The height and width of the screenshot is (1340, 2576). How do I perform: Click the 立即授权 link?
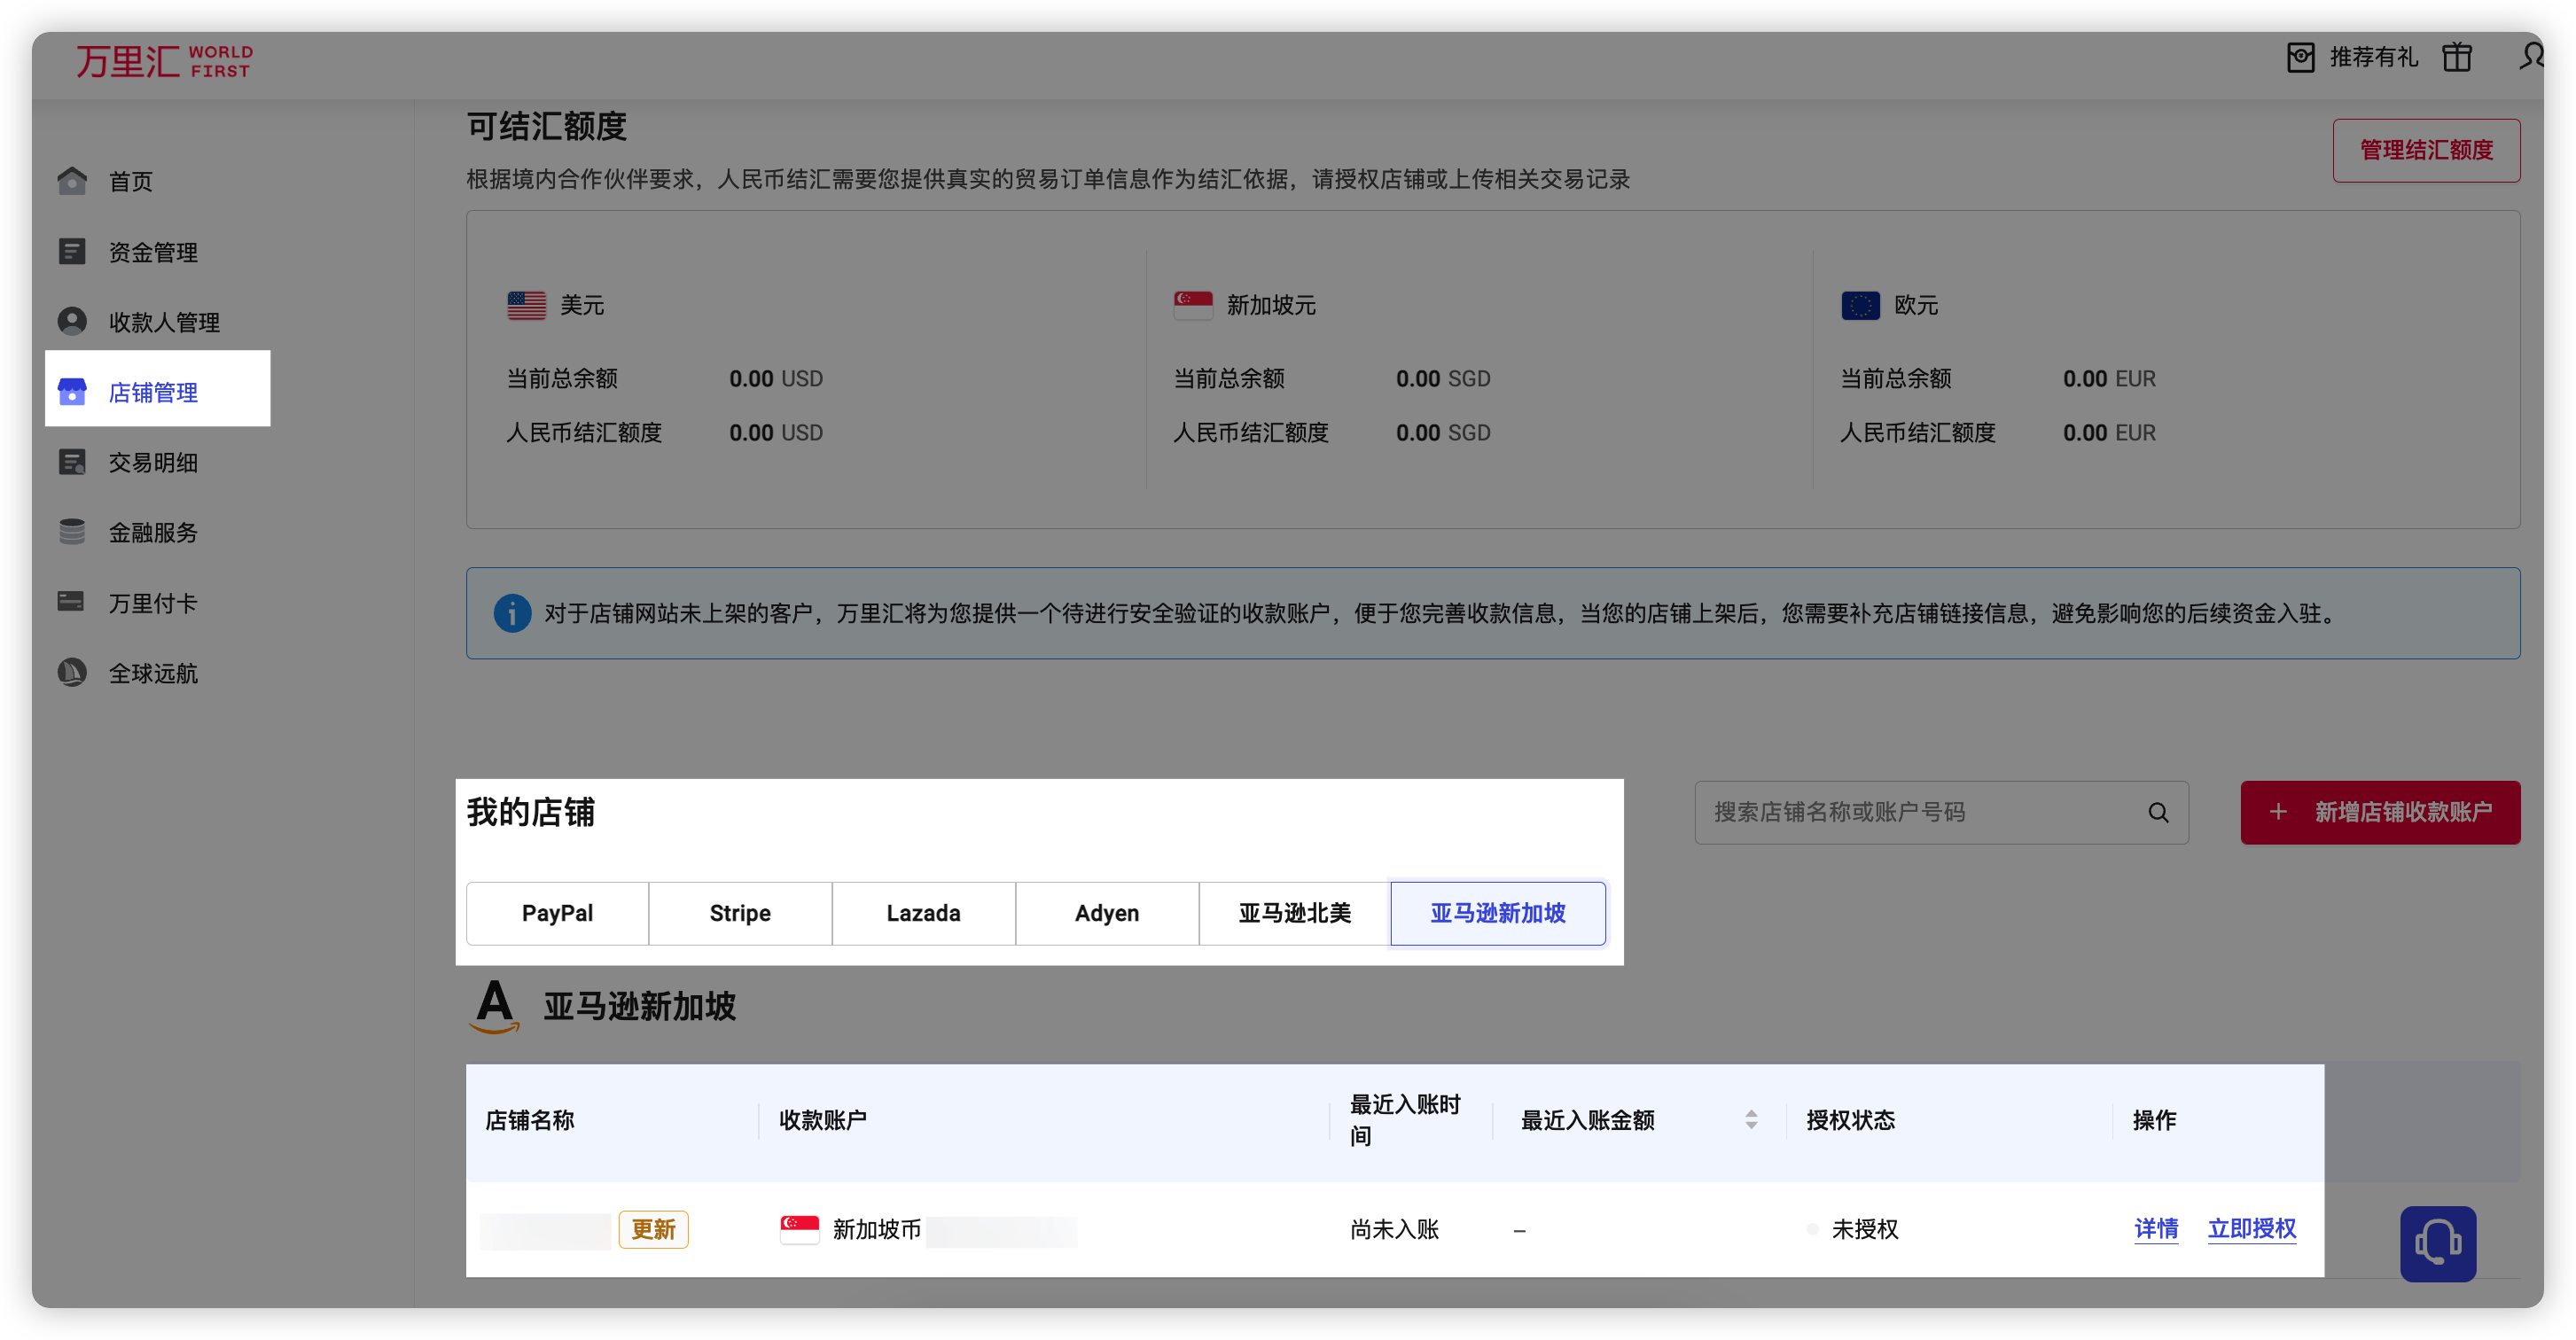2251,1228
